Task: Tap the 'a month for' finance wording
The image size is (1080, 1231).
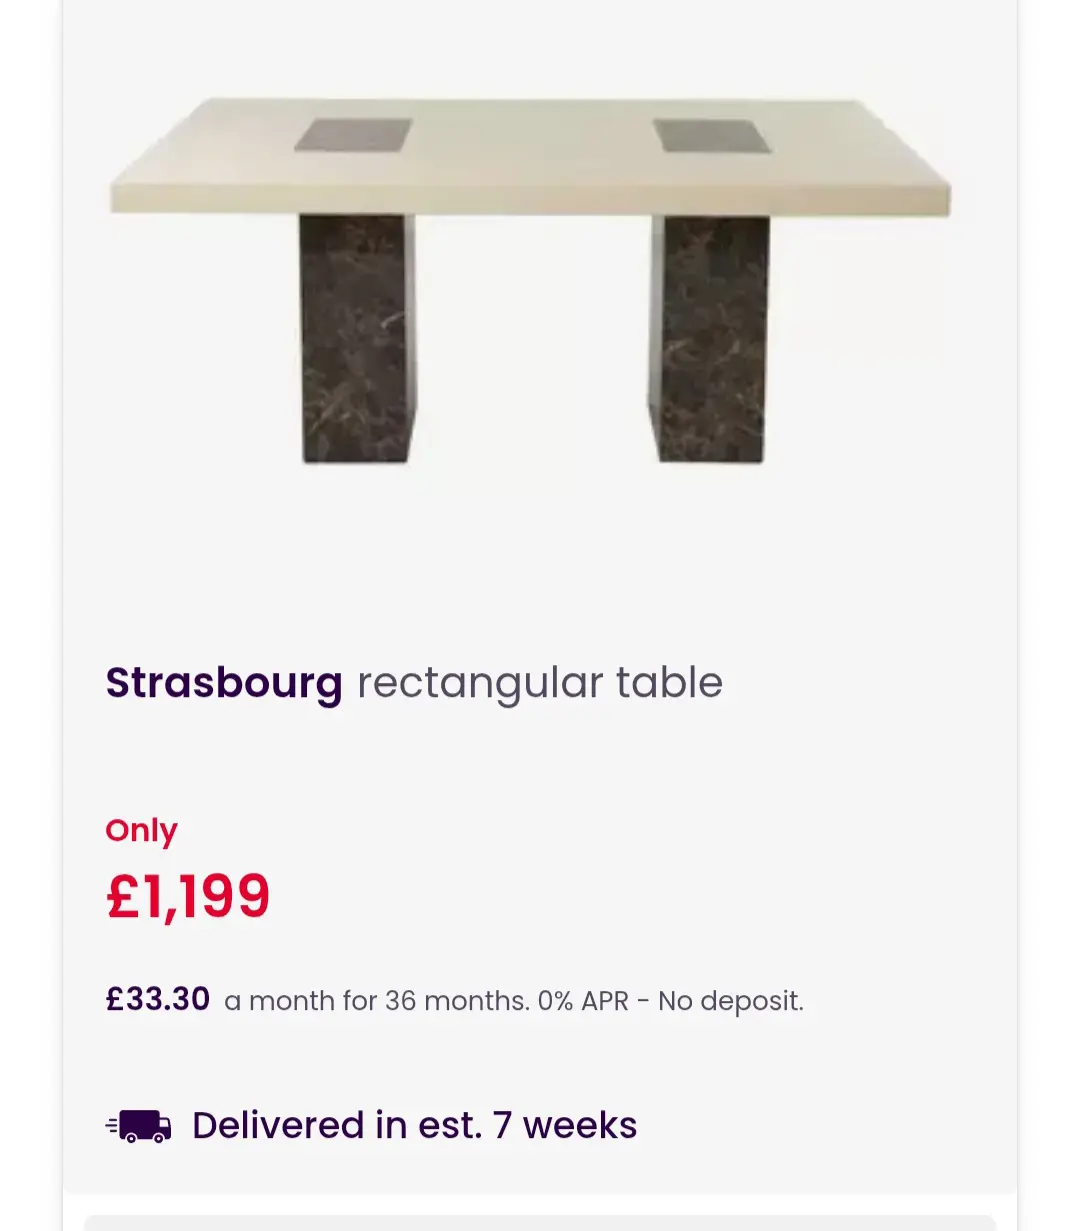Action: [x=301, y=1001]
